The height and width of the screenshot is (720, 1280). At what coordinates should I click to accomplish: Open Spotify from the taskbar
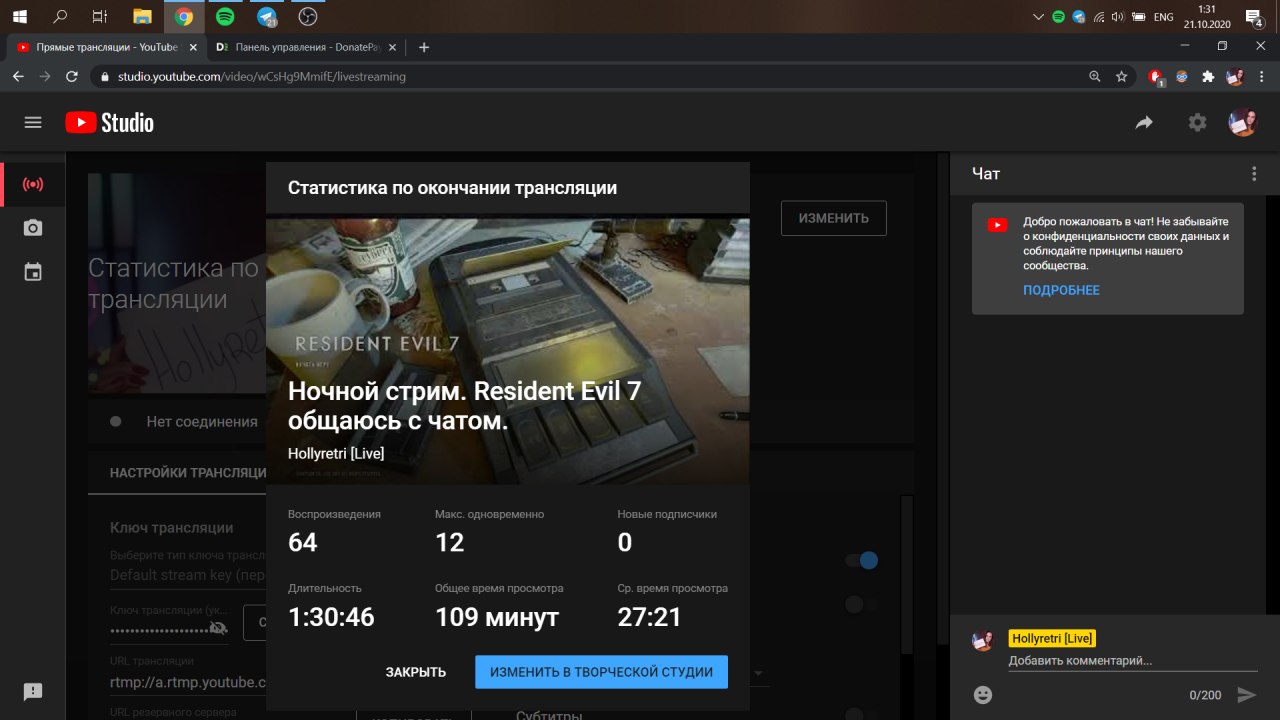(225, 16)
